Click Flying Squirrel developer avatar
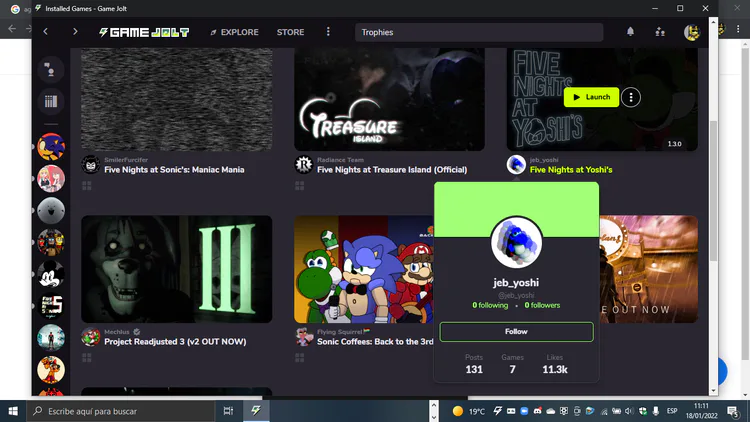This screenshot has width=750, height=422. [303, 337]
